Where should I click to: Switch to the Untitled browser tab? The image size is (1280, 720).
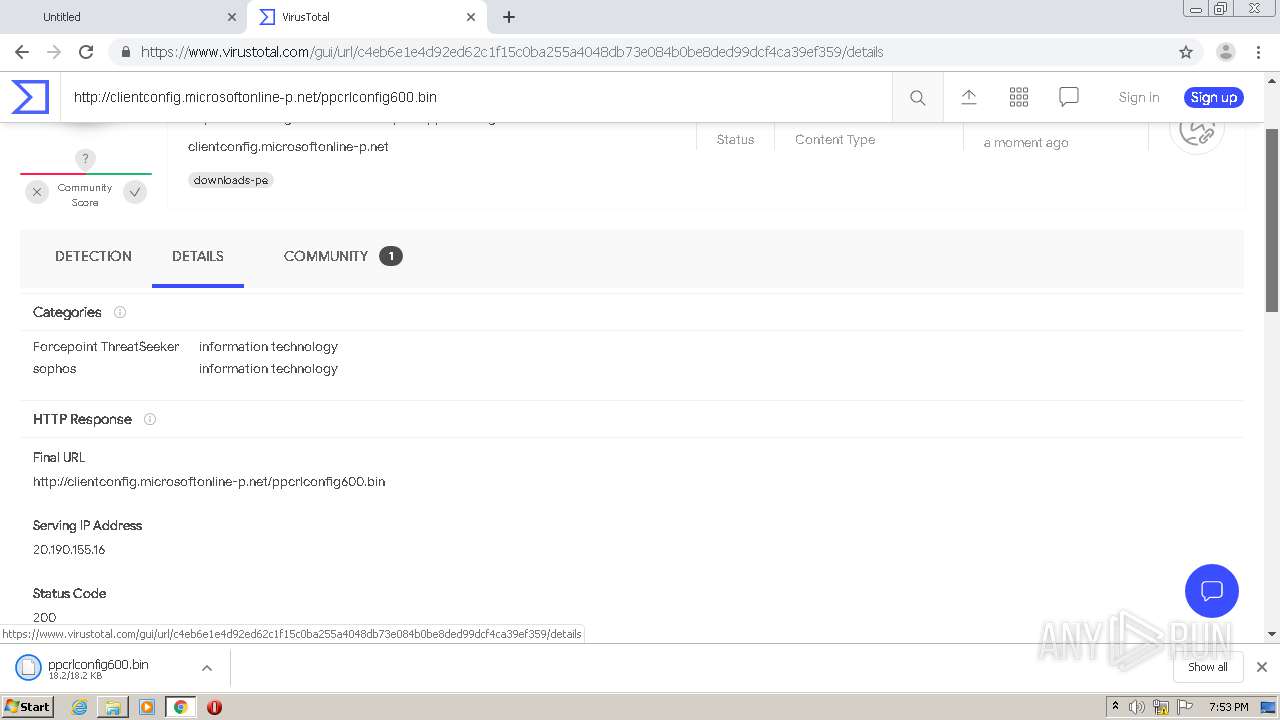tap(122, 17)
